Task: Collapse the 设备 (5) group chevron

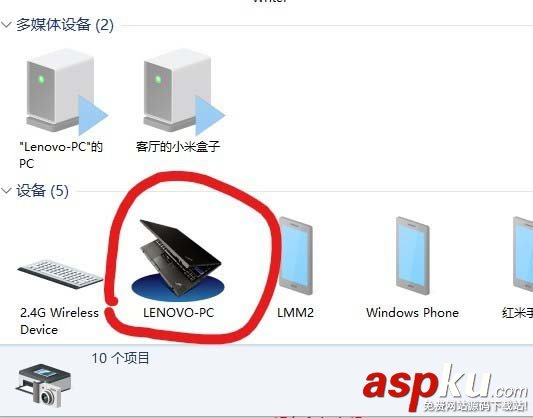Action: (x=6, y=190)
